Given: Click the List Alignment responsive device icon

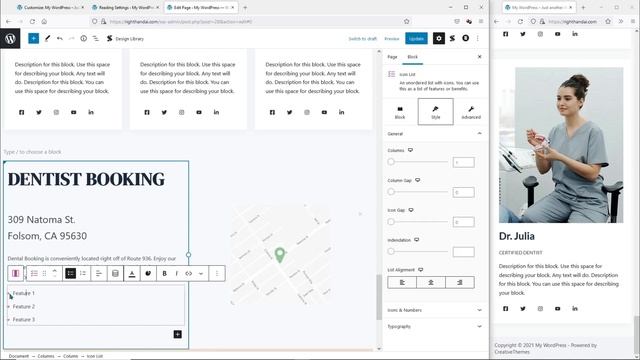Looking at the screenshot, I should pyautogui.click(x=421, y=270).
